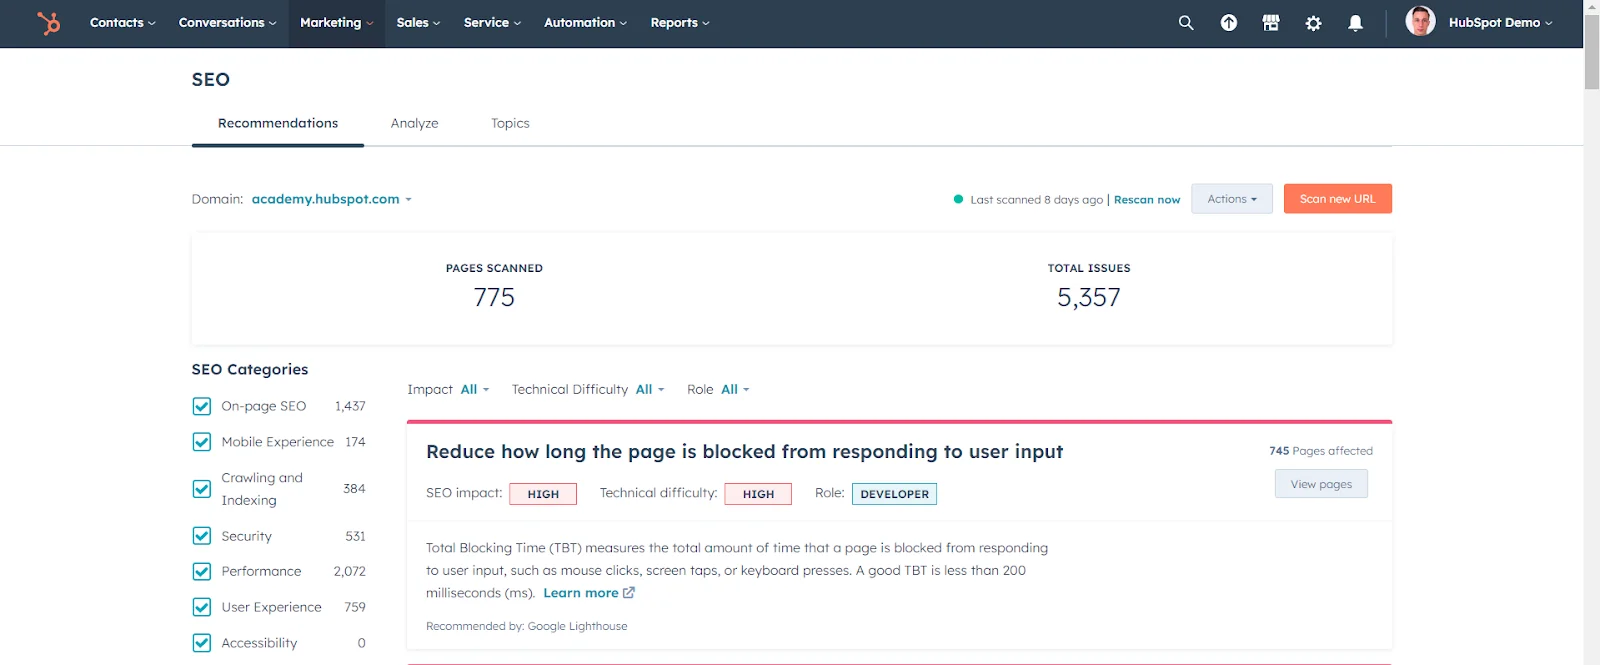Uncheck the On-page SEO category

coord(202,406)
